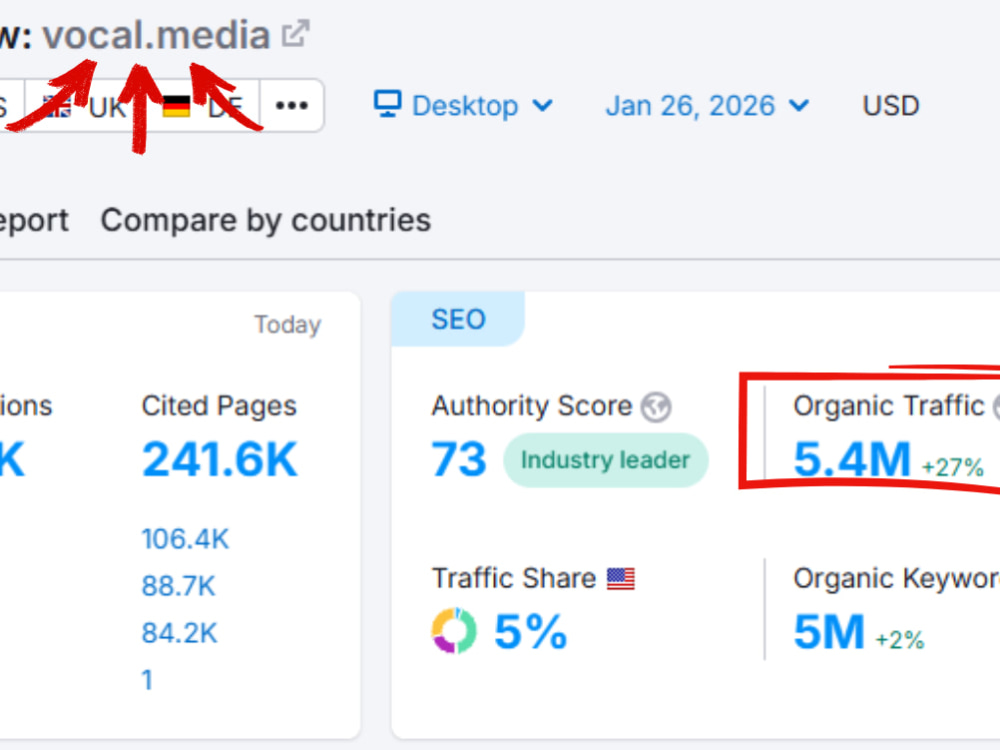Click the Authority Score value 73
Viewport: 1000px width, 750px height.
[459, 459]
